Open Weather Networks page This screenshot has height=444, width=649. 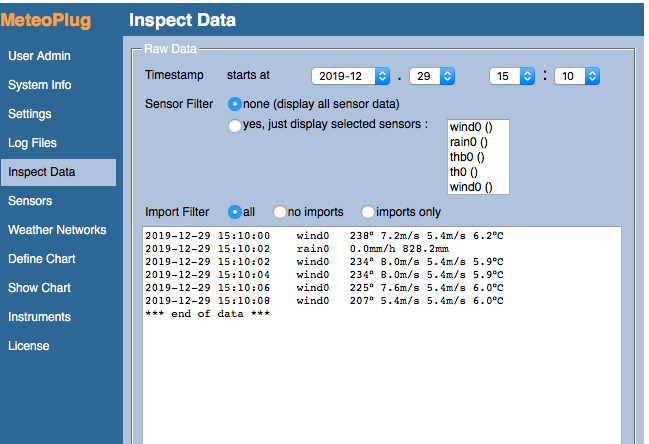(x=57, y=230)
